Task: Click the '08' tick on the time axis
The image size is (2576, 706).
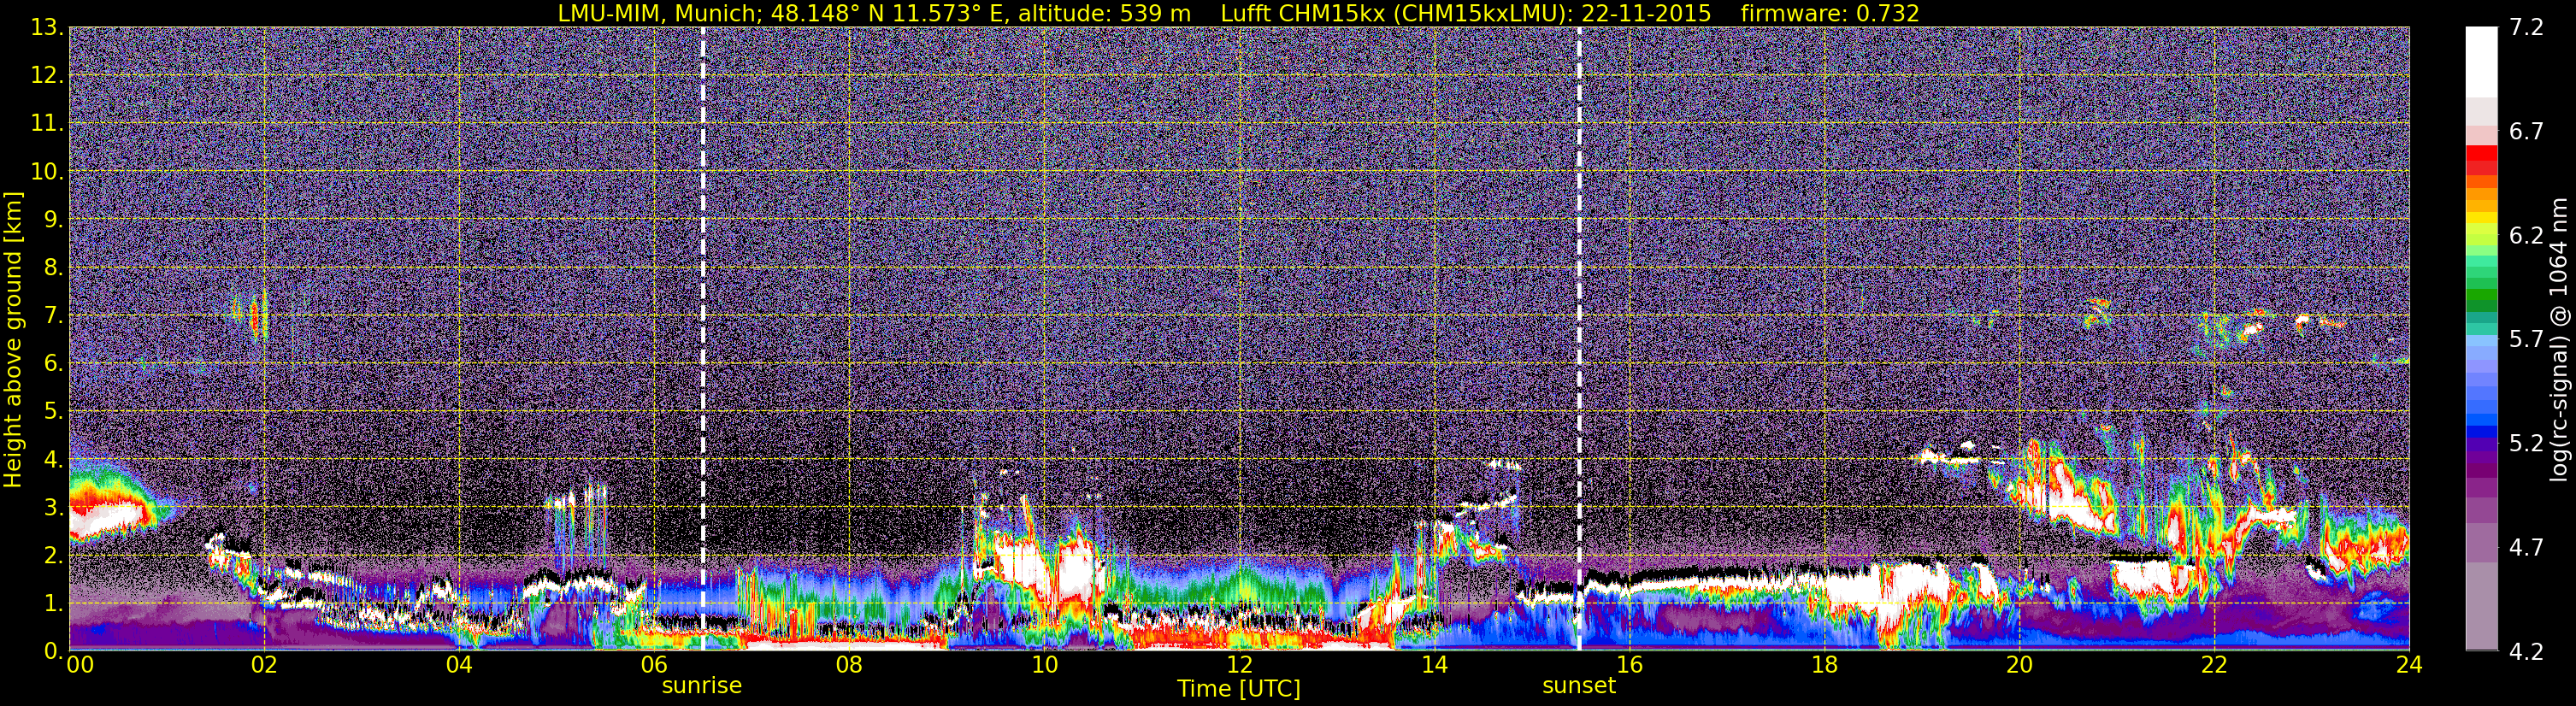Action: pyautogui.click(x=849, y=666)
